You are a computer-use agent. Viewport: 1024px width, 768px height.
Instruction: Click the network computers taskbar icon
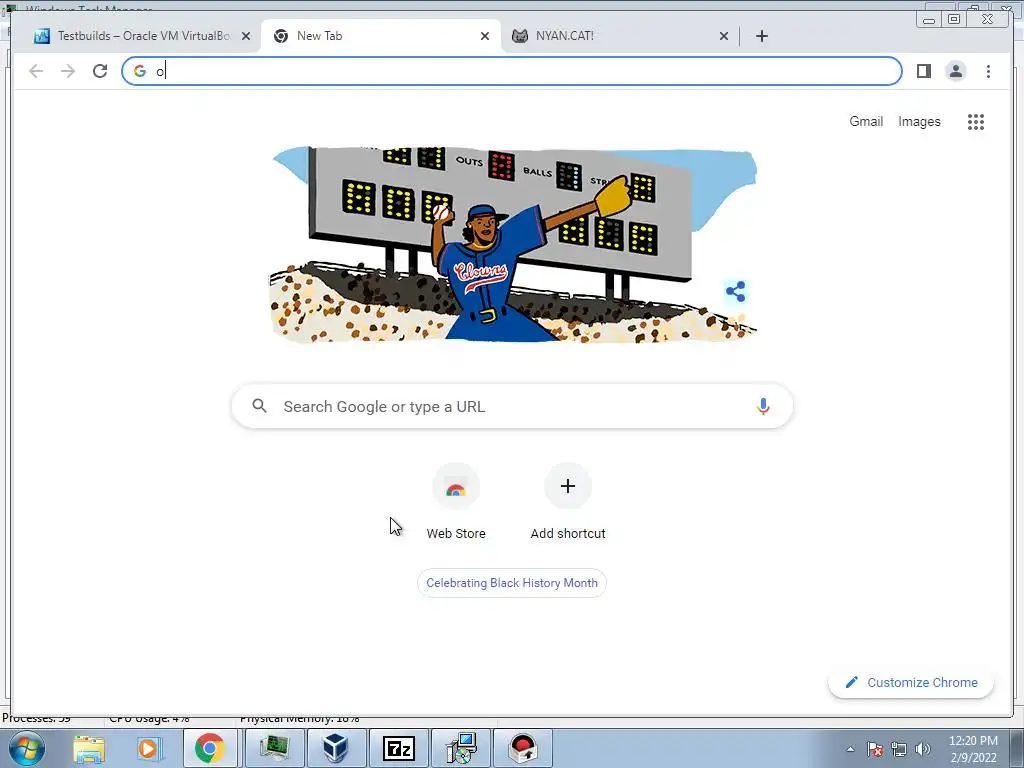coord(461,748)
